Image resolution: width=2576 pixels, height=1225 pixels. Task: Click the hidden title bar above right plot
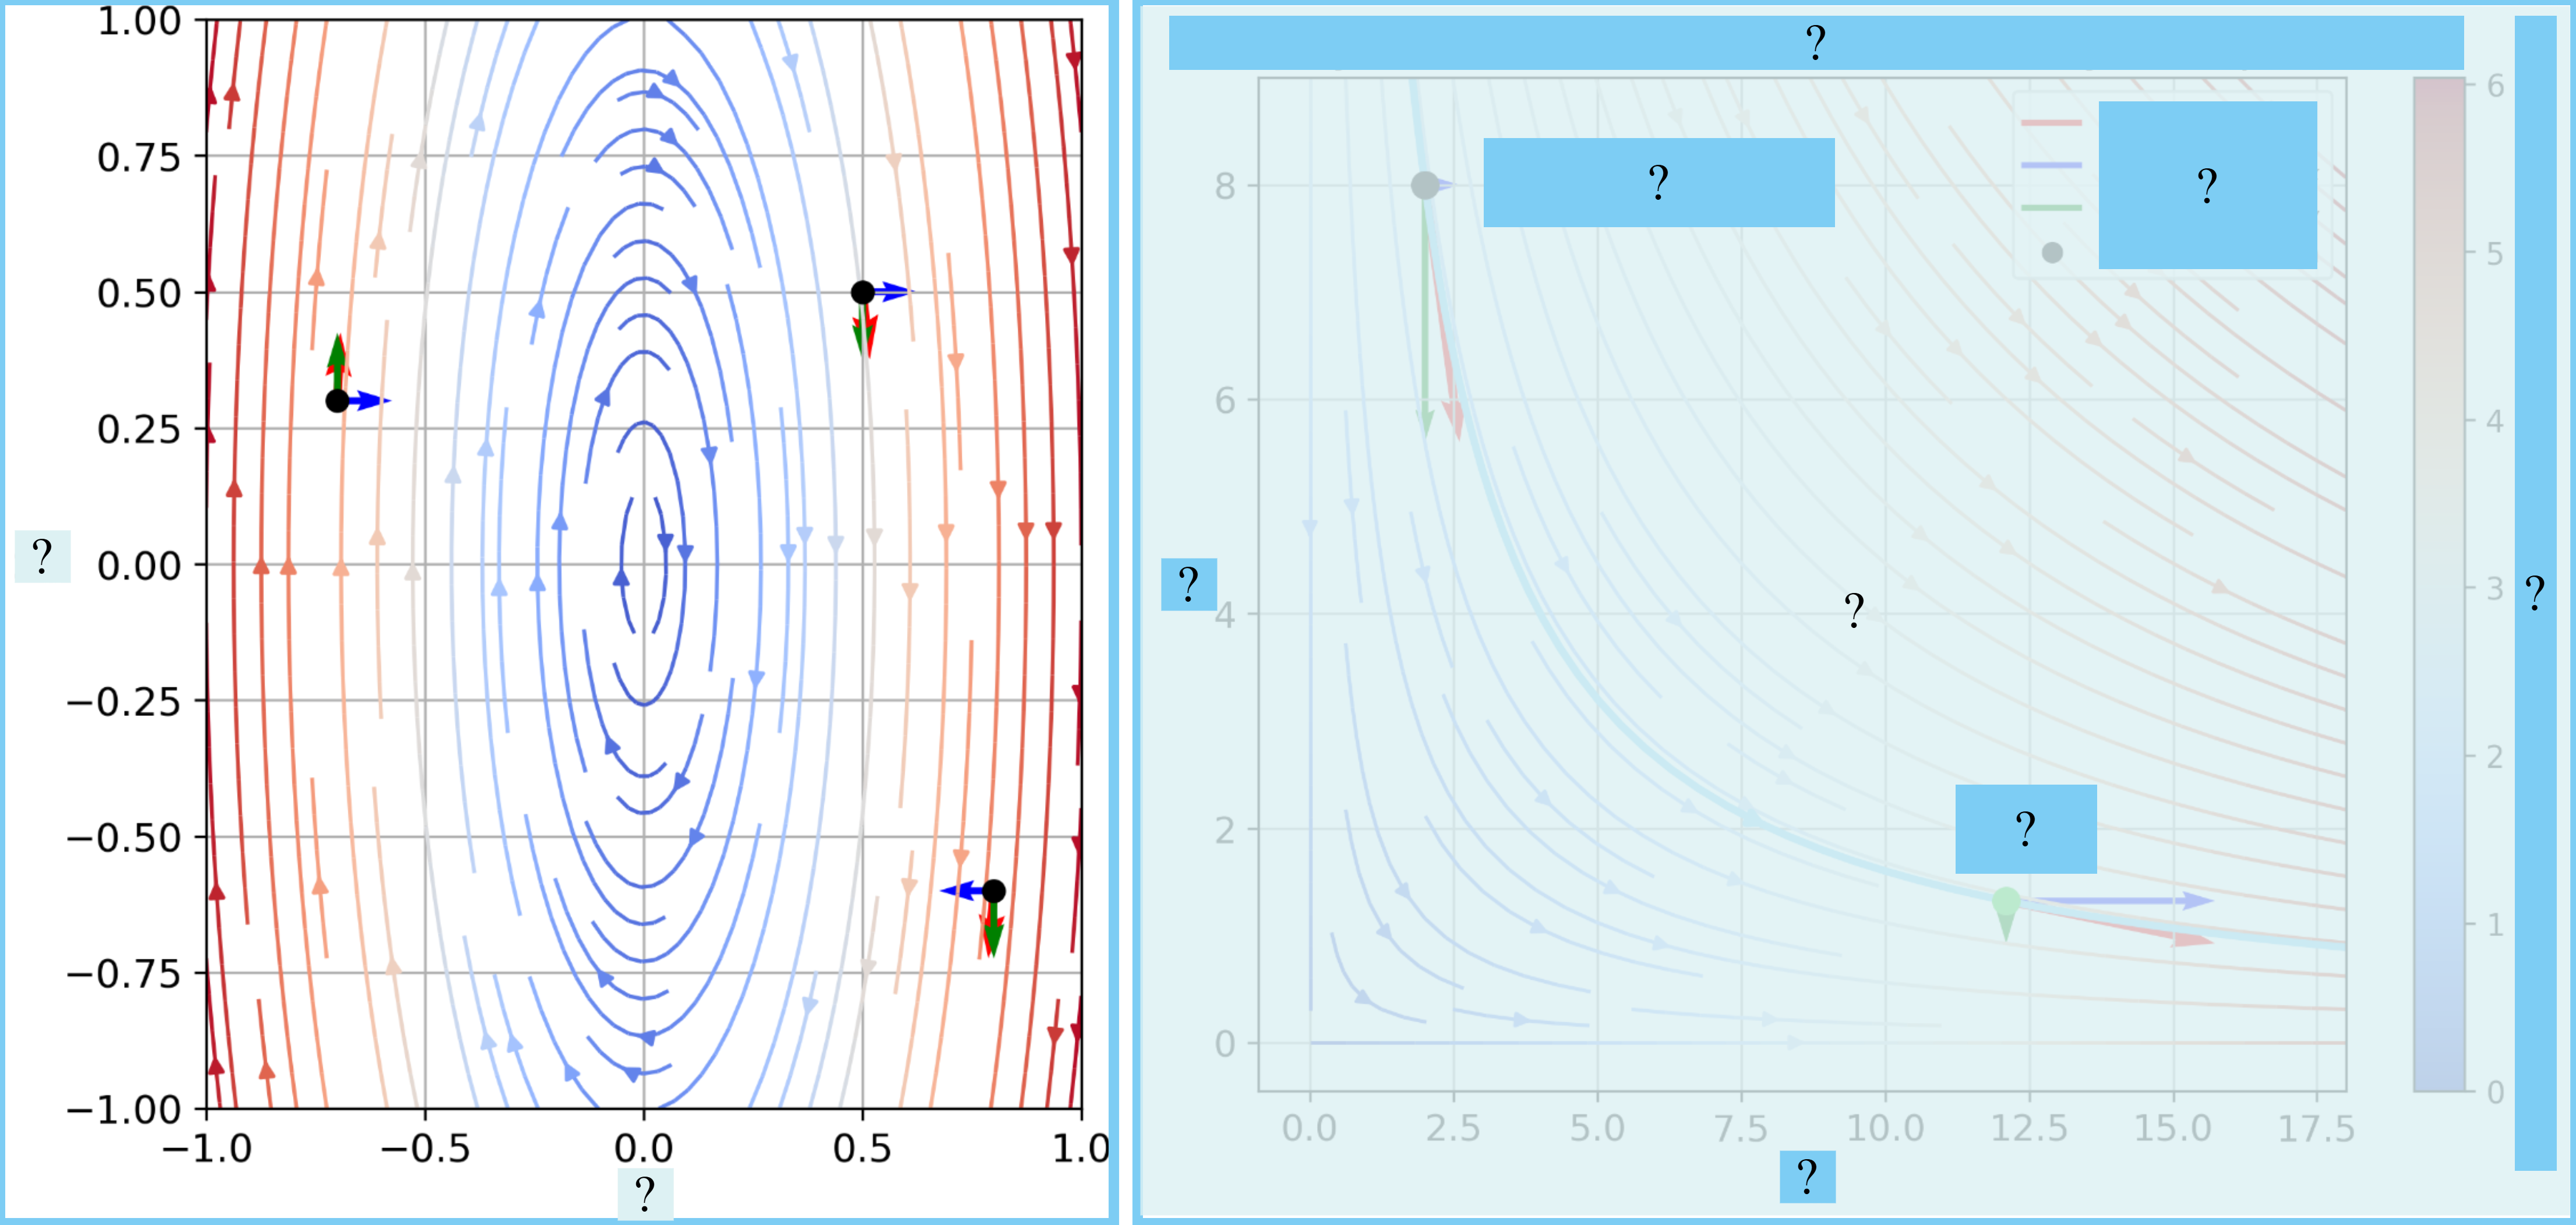pyautogui.click(x=1815, y=43)
